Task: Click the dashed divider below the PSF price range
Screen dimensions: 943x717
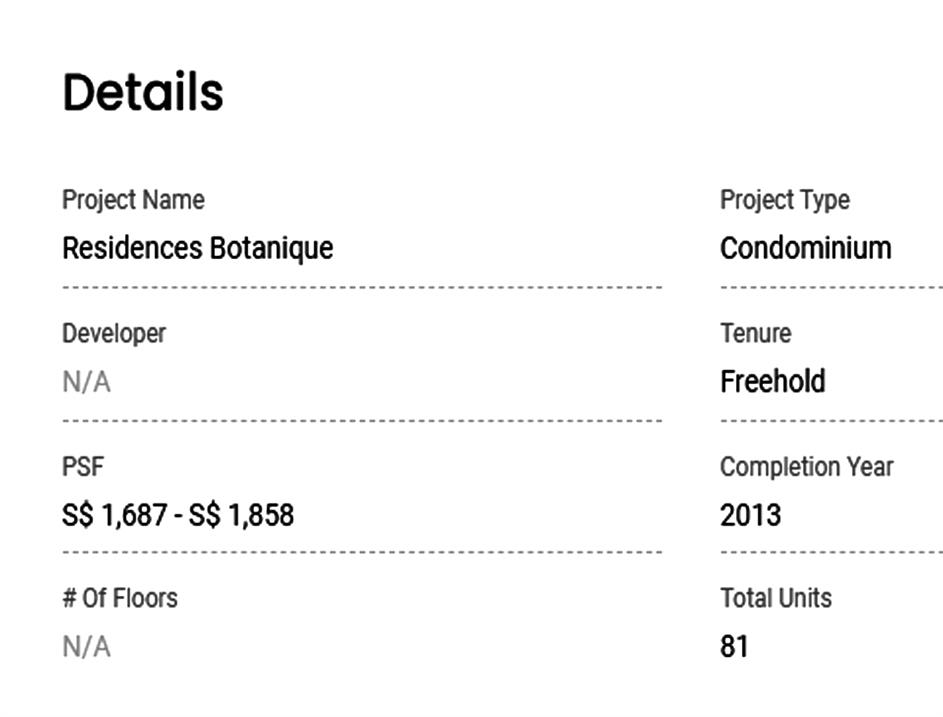Action: [362, 551]
